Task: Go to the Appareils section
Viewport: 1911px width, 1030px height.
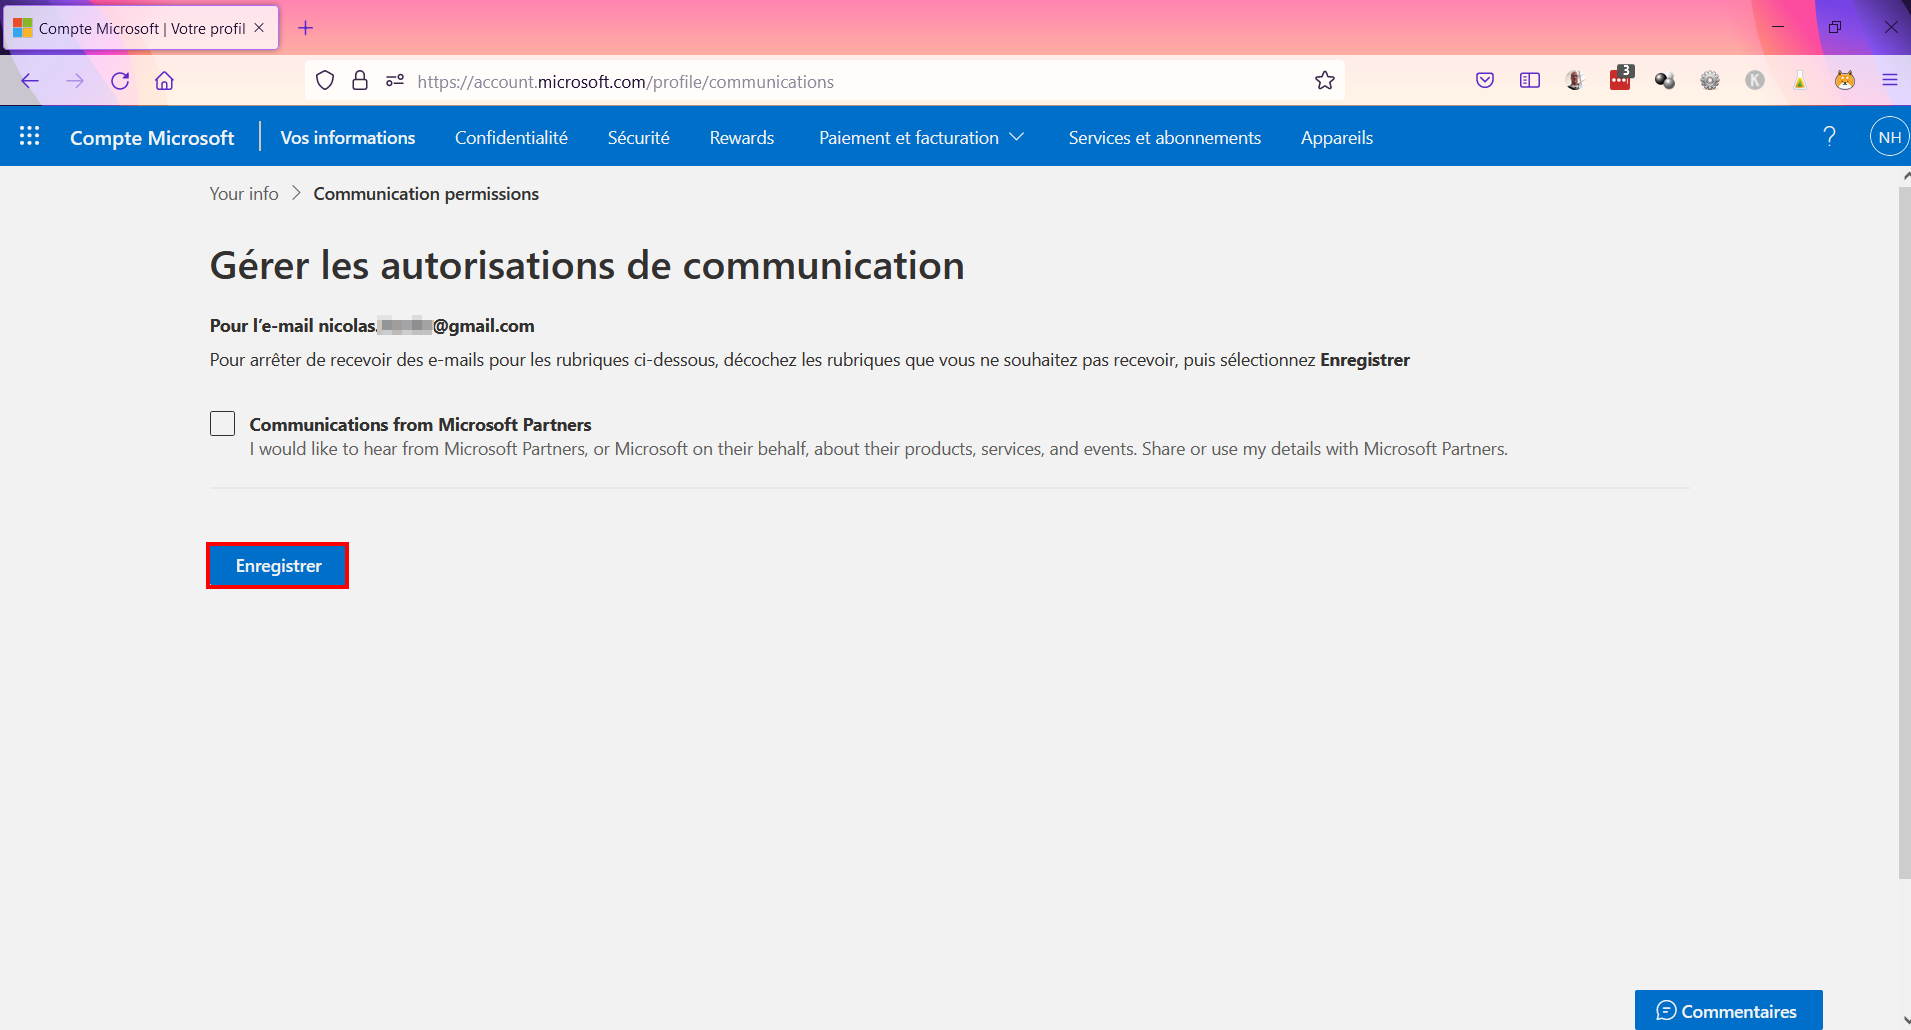Action: pos(1337,138)
